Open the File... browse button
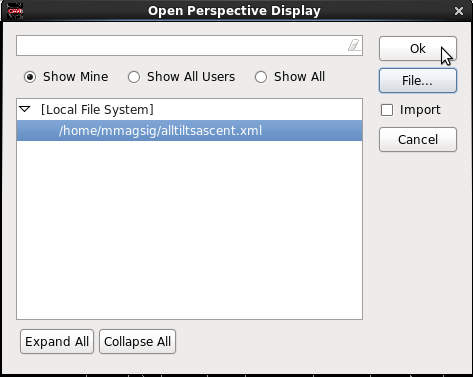Image resolution: width=473 pixels, height=377 pixels. (x=418, y=81)
